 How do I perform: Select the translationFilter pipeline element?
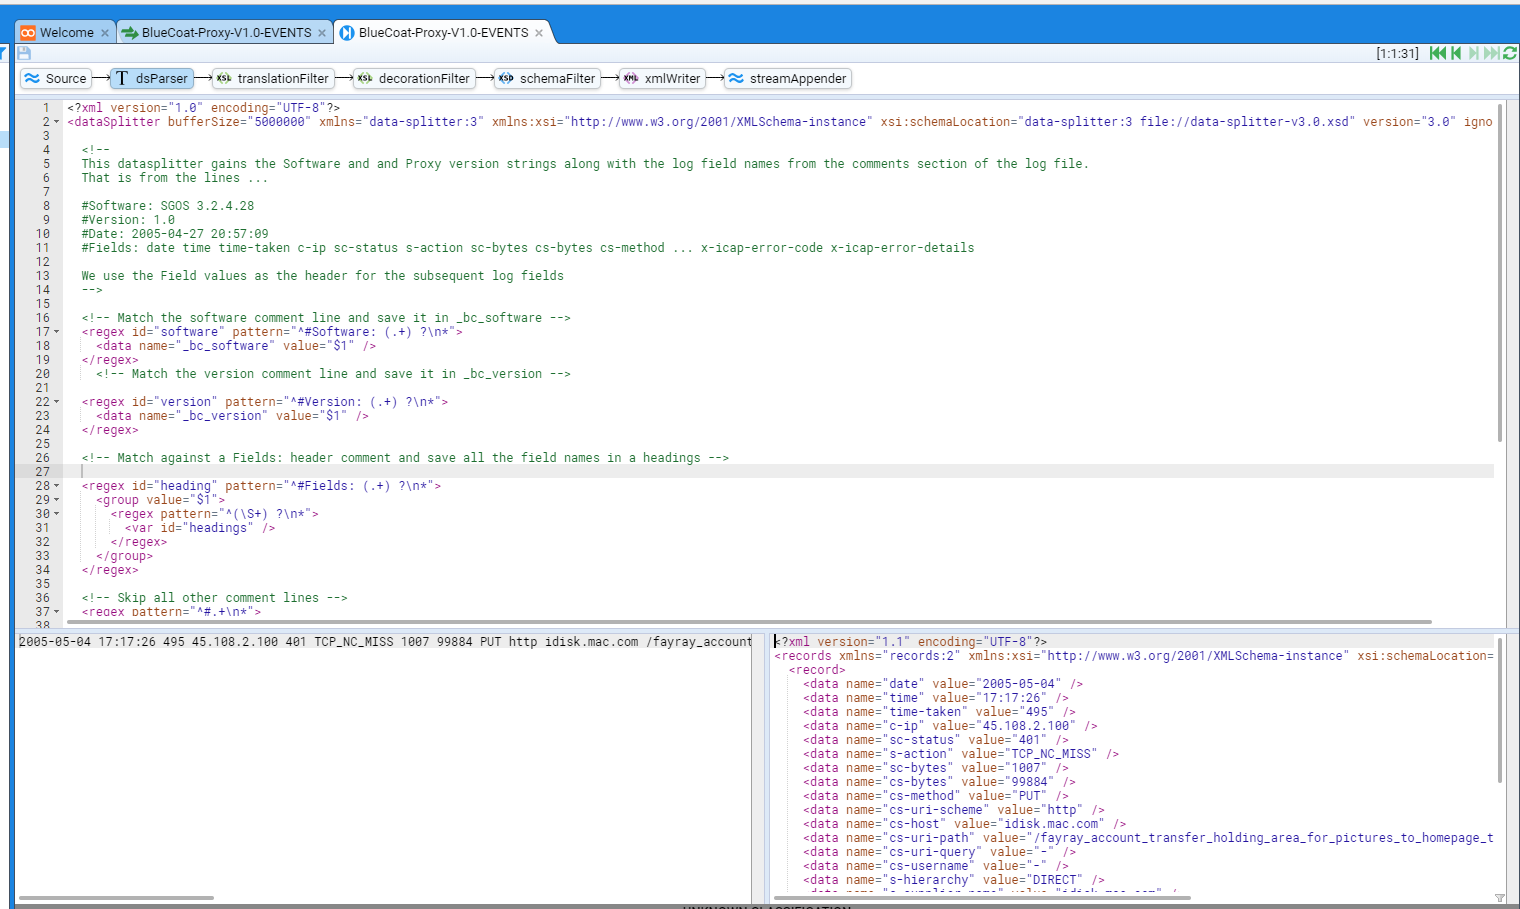[272, 79]
